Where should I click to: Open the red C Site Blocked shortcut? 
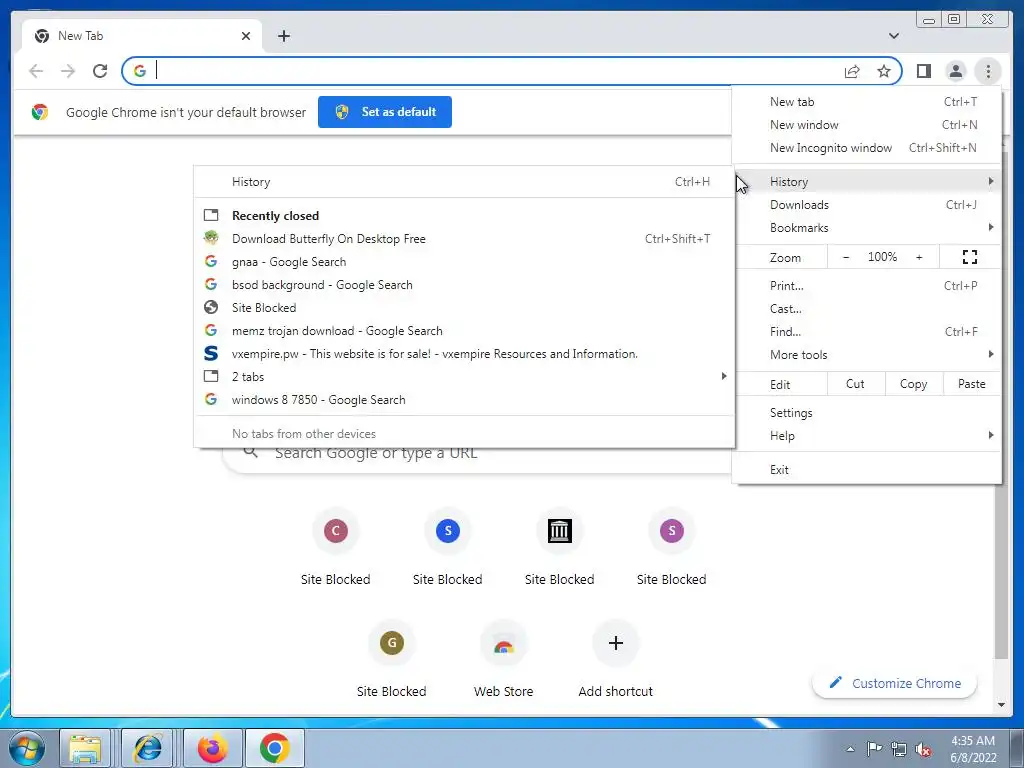[336, 531]
